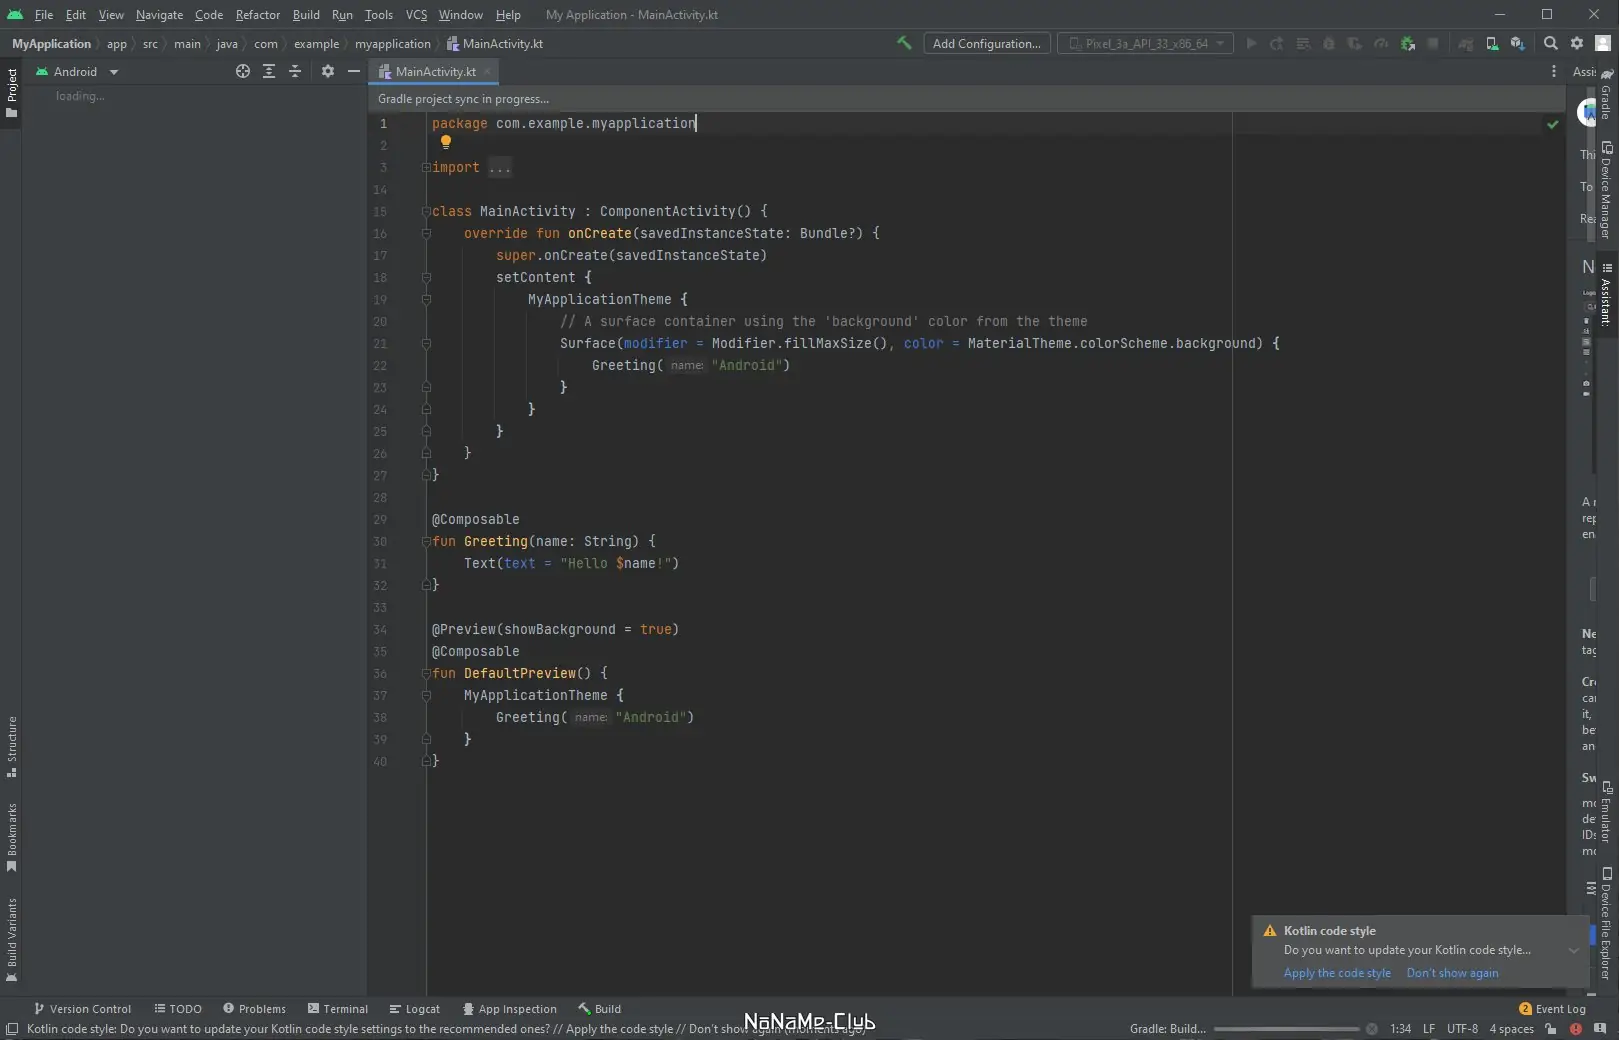Viewport: 1619px width, 1040px height.
Task: Click Expand All icon in Project panel
Action: pyautogui.click(x=269, y=71)
